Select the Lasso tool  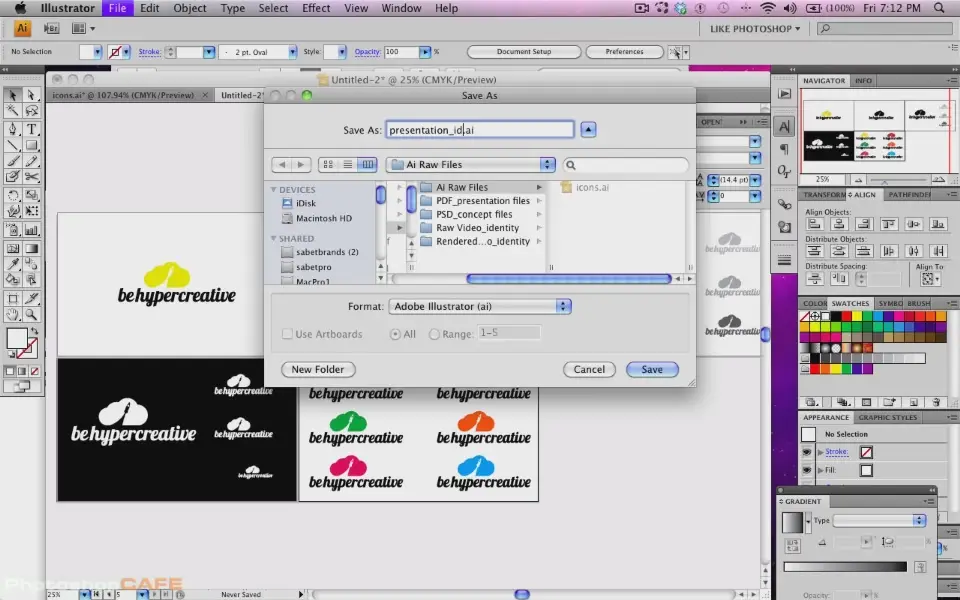click(31, 111)
